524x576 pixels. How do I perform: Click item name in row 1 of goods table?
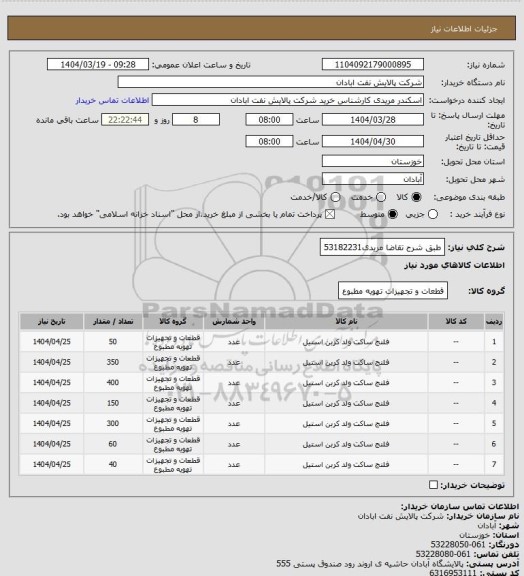pos(346,342)
